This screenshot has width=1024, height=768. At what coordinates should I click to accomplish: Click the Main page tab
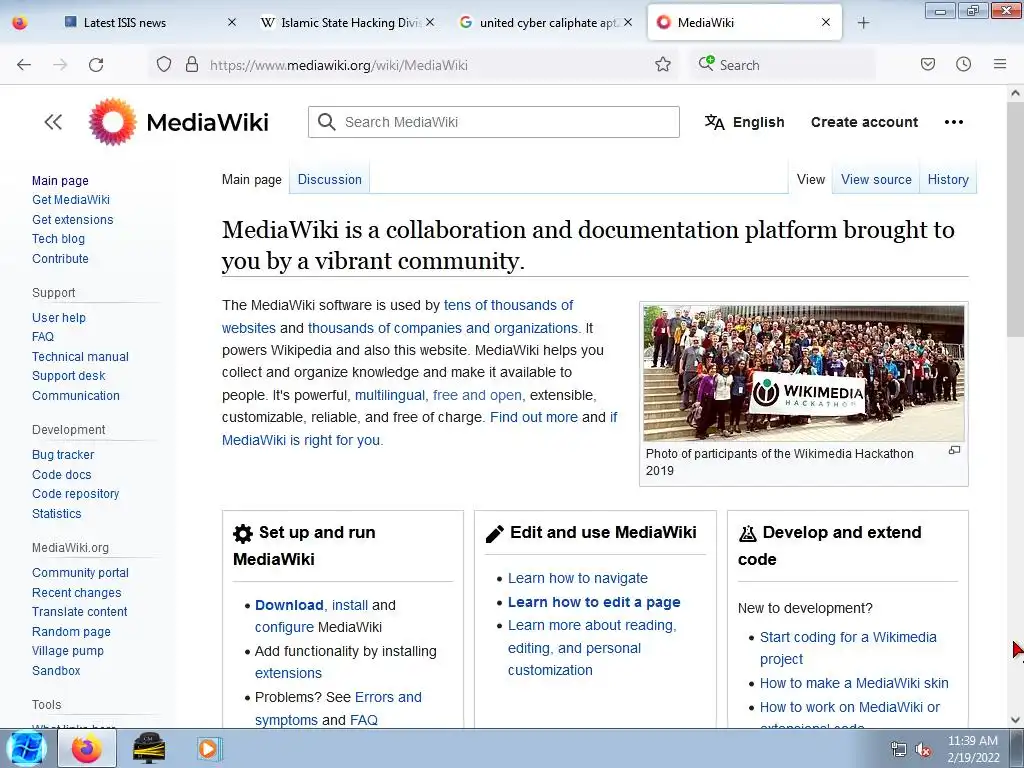(251, 180)
